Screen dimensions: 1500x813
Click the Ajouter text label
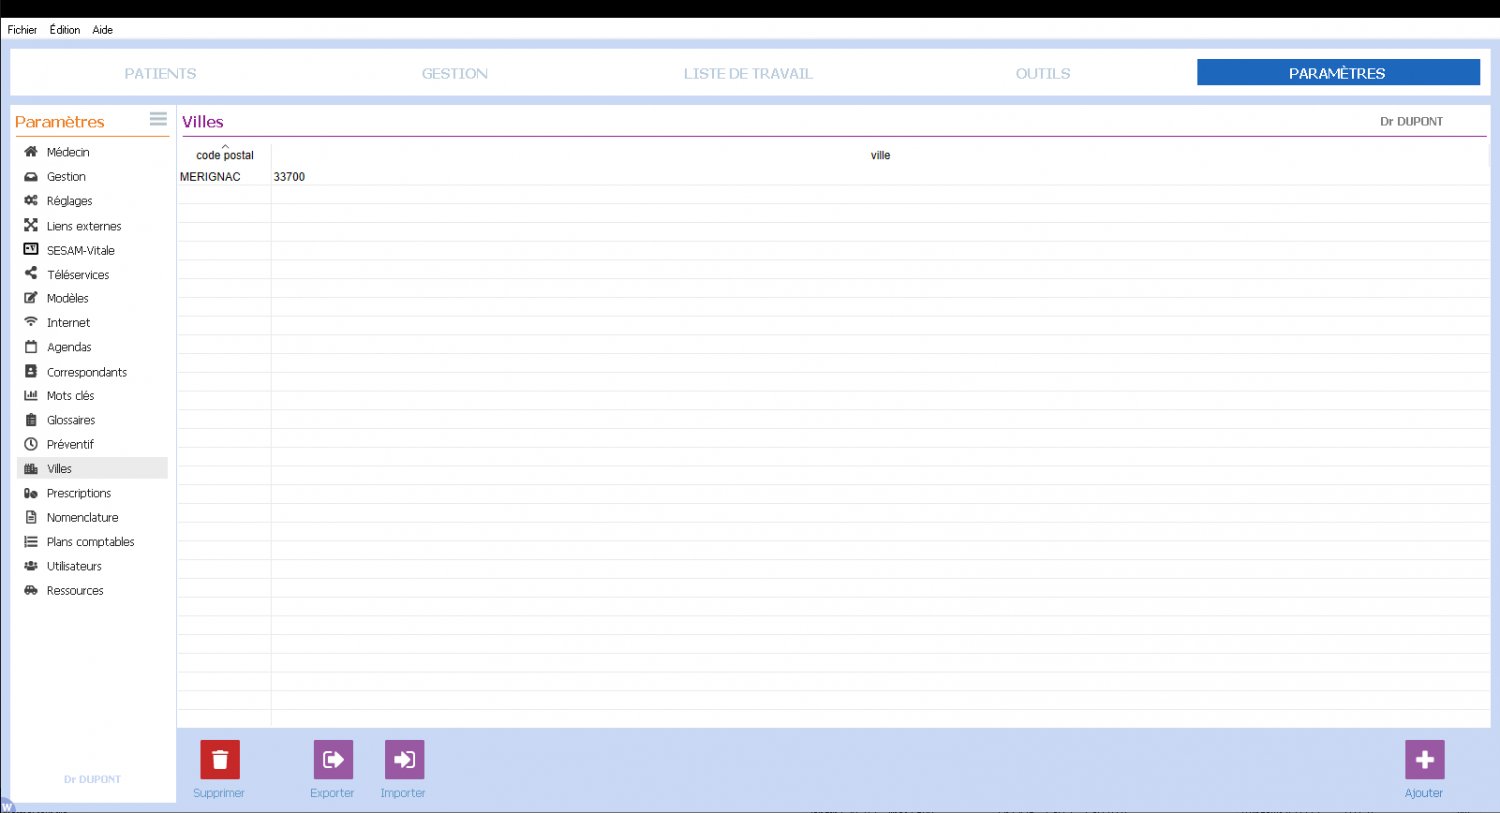point(1424,793)
